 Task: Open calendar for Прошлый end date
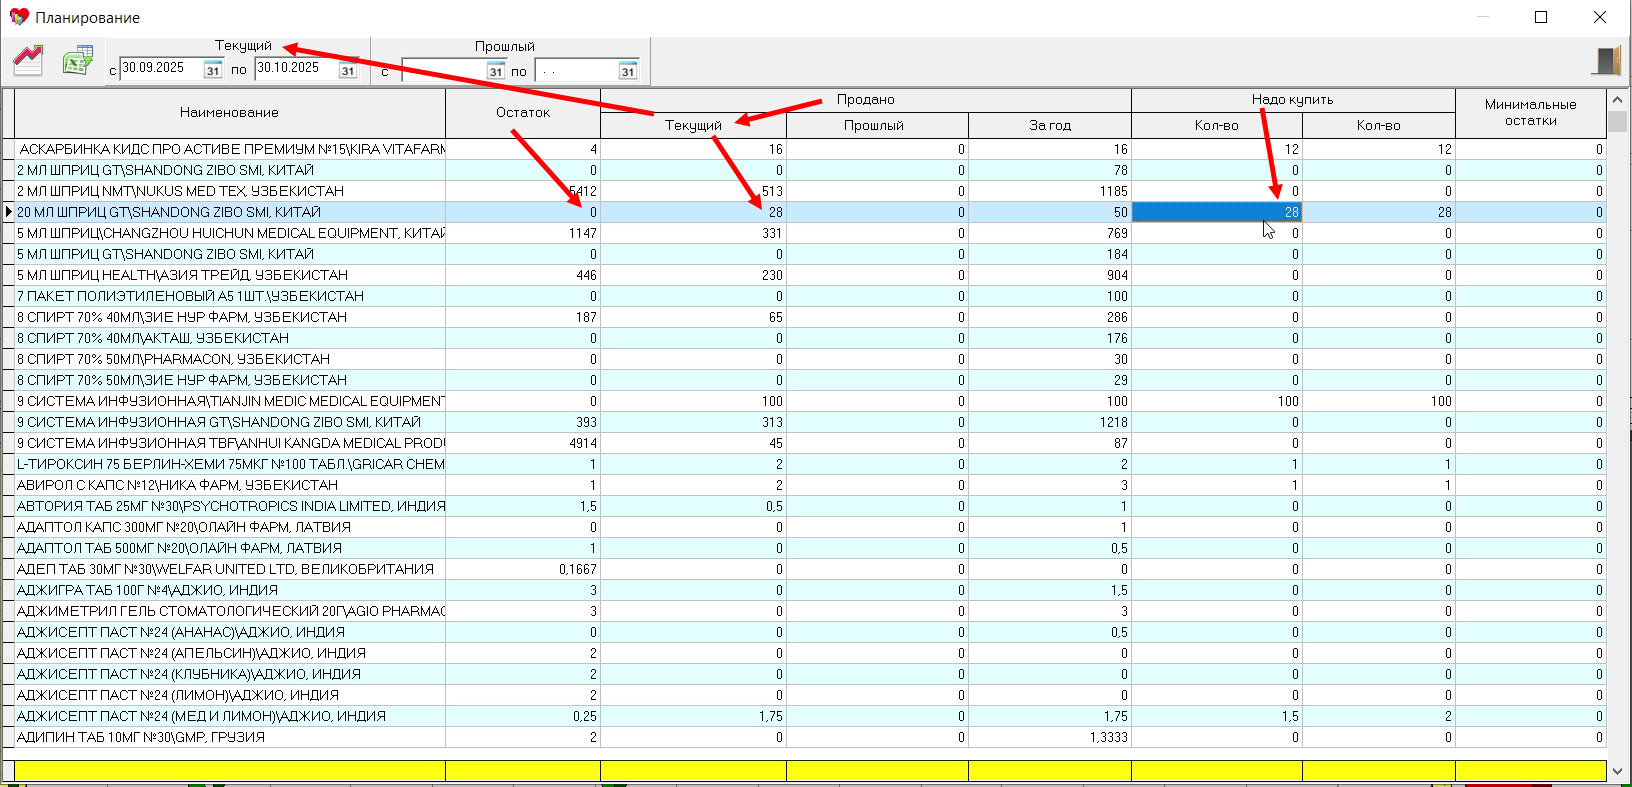(x=628, y=70)
